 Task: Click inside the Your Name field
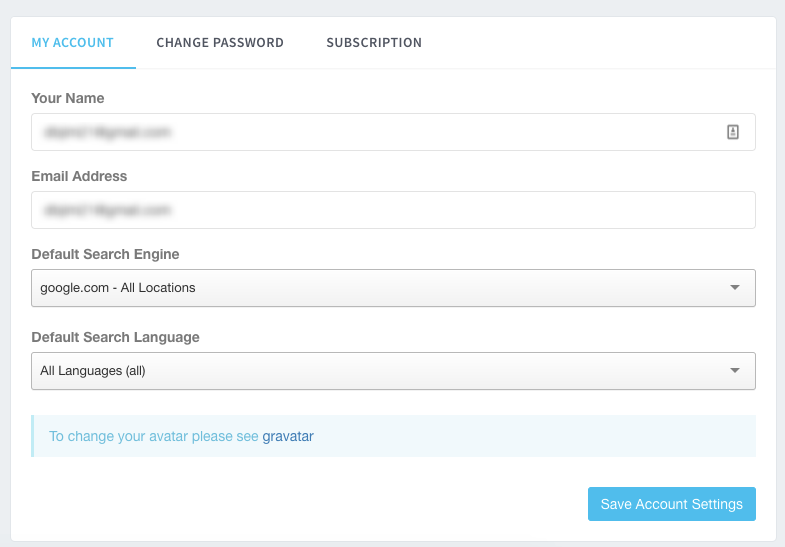[393, 132]
